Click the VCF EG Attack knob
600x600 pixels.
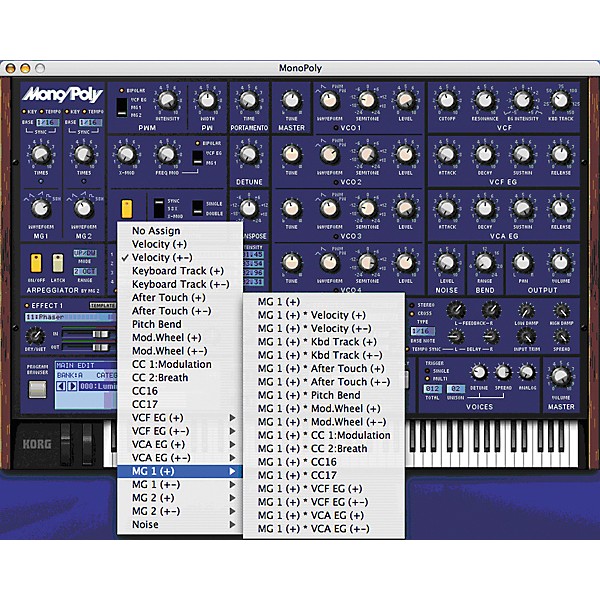pos(447,155)
